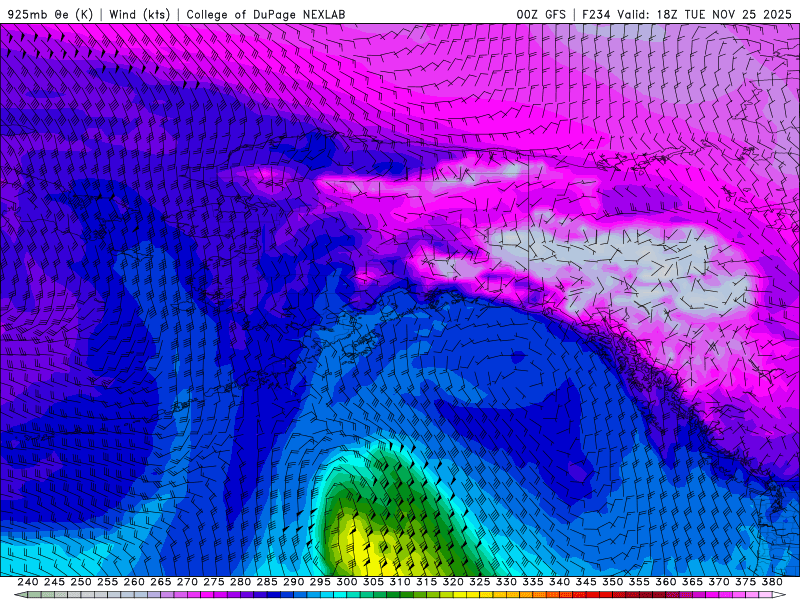This screenshot has width=800, height=600.
Task: Click the 360 value on the color scale
Action: [x=665, y=582]
